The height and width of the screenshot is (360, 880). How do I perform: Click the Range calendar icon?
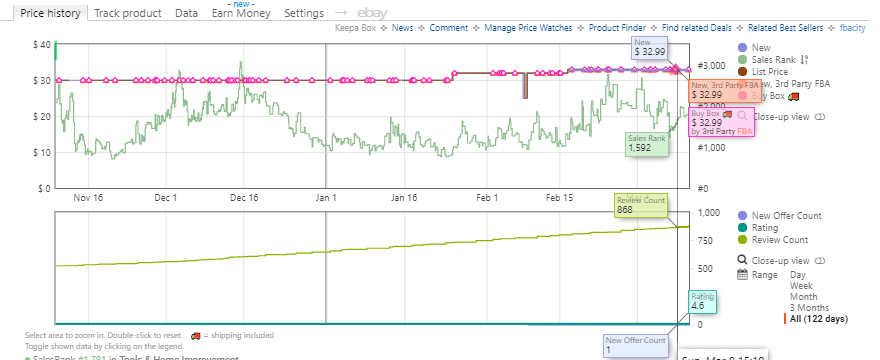pos(742,275)
